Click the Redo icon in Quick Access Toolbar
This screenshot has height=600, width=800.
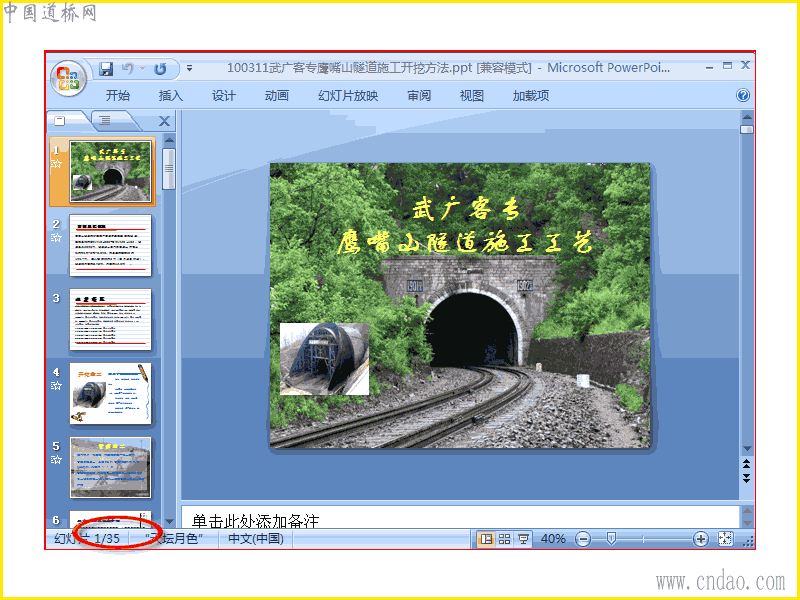[161, 69]
